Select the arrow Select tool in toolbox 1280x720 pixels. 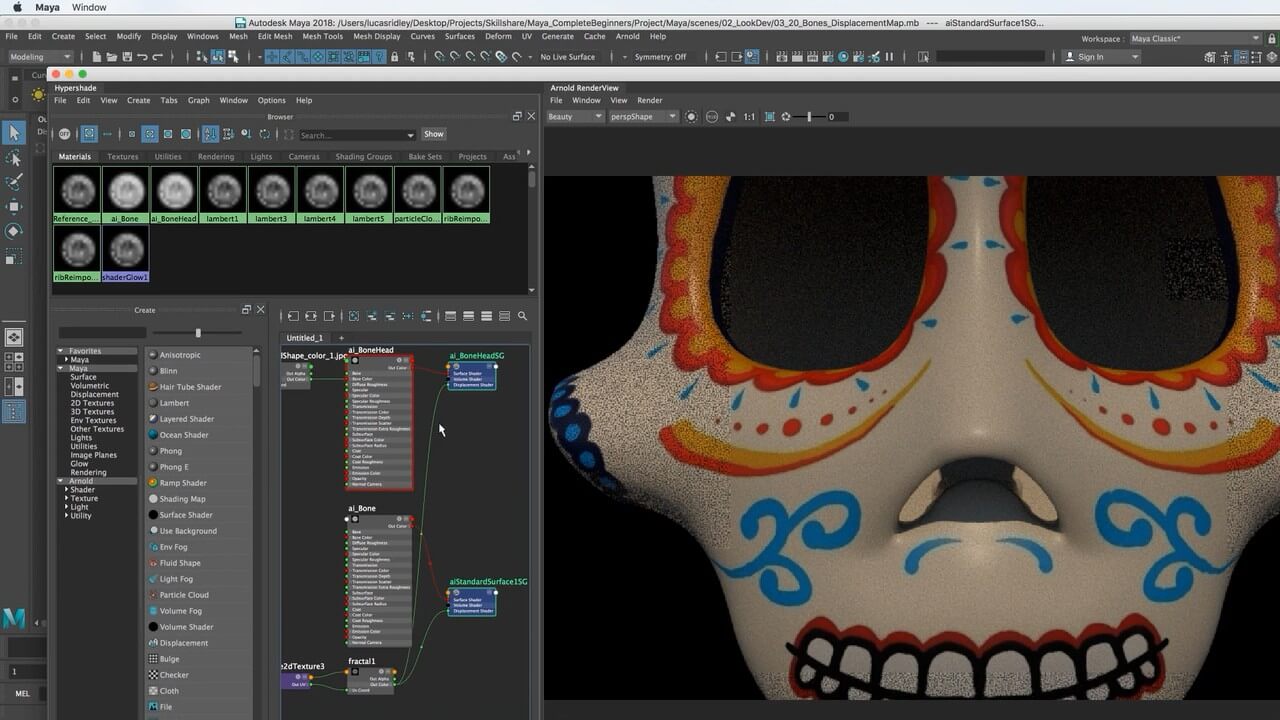click(x=13, y=133)
